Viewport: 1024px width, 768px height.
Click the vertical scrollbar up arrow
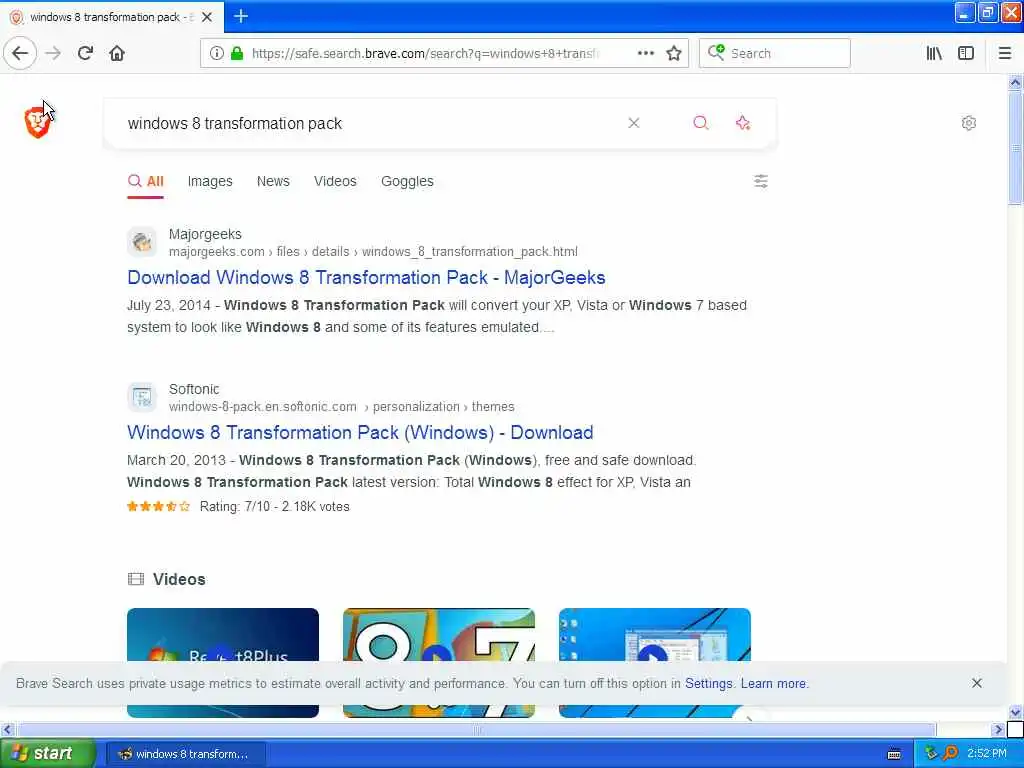[1015, 83]
